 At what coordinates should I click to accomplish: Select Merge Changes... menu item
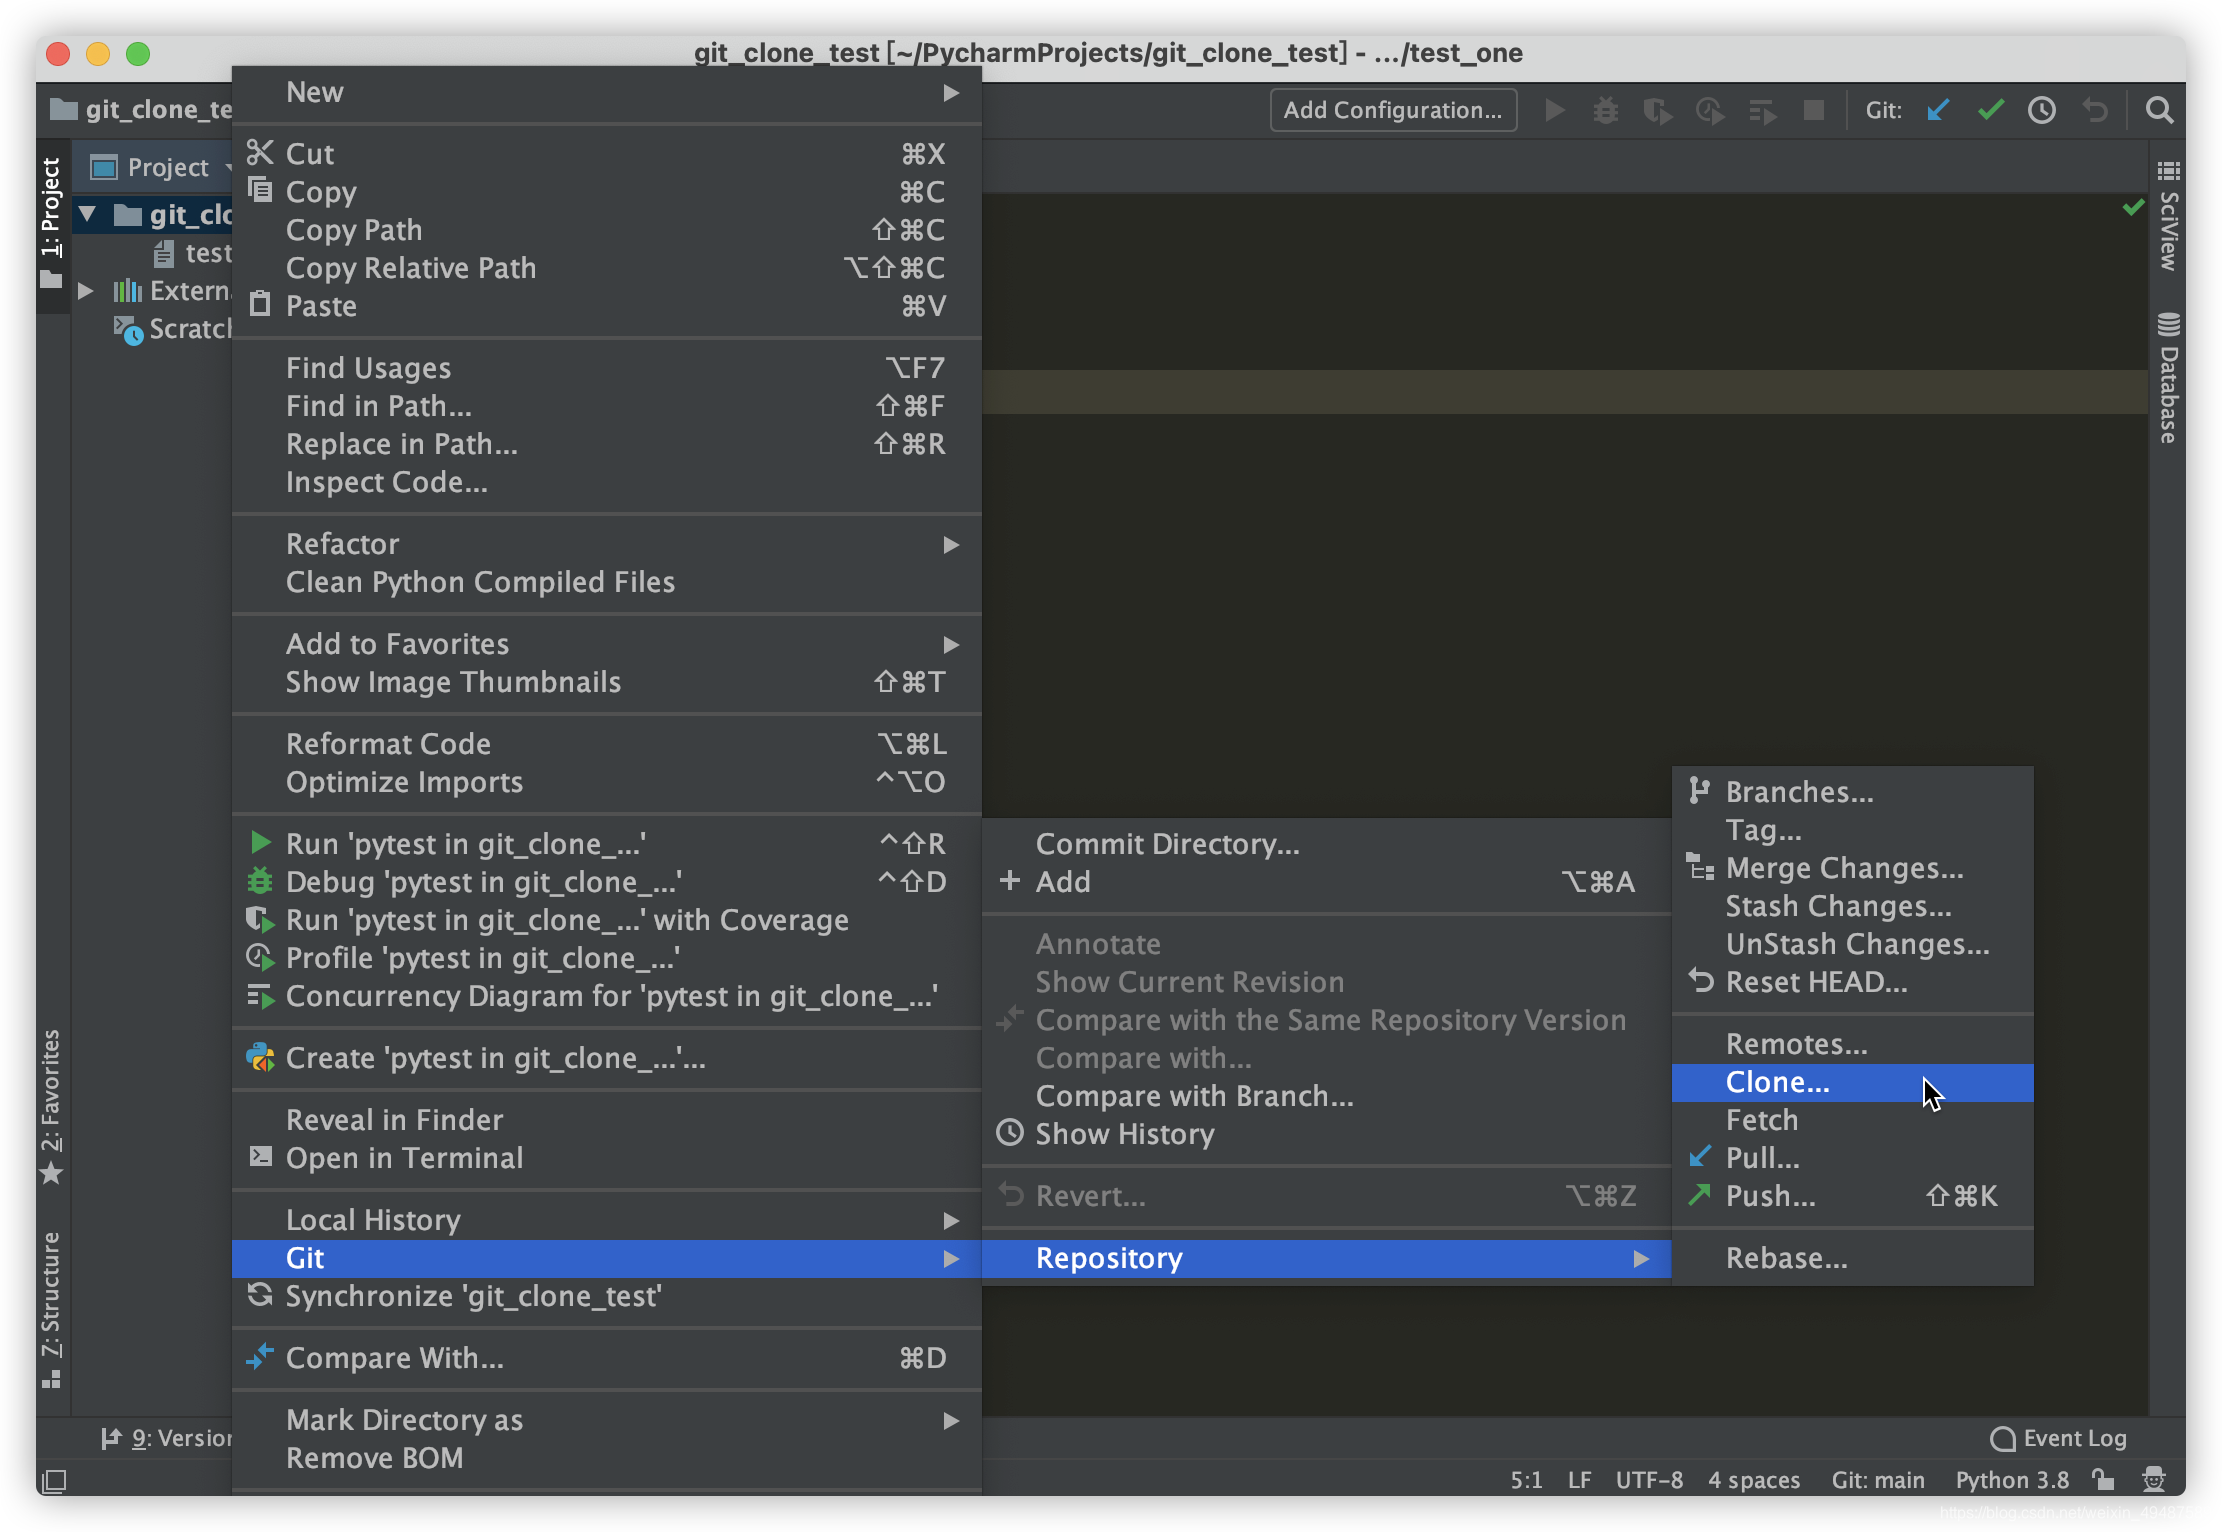pyautogui.click(x=1852, y=868)
